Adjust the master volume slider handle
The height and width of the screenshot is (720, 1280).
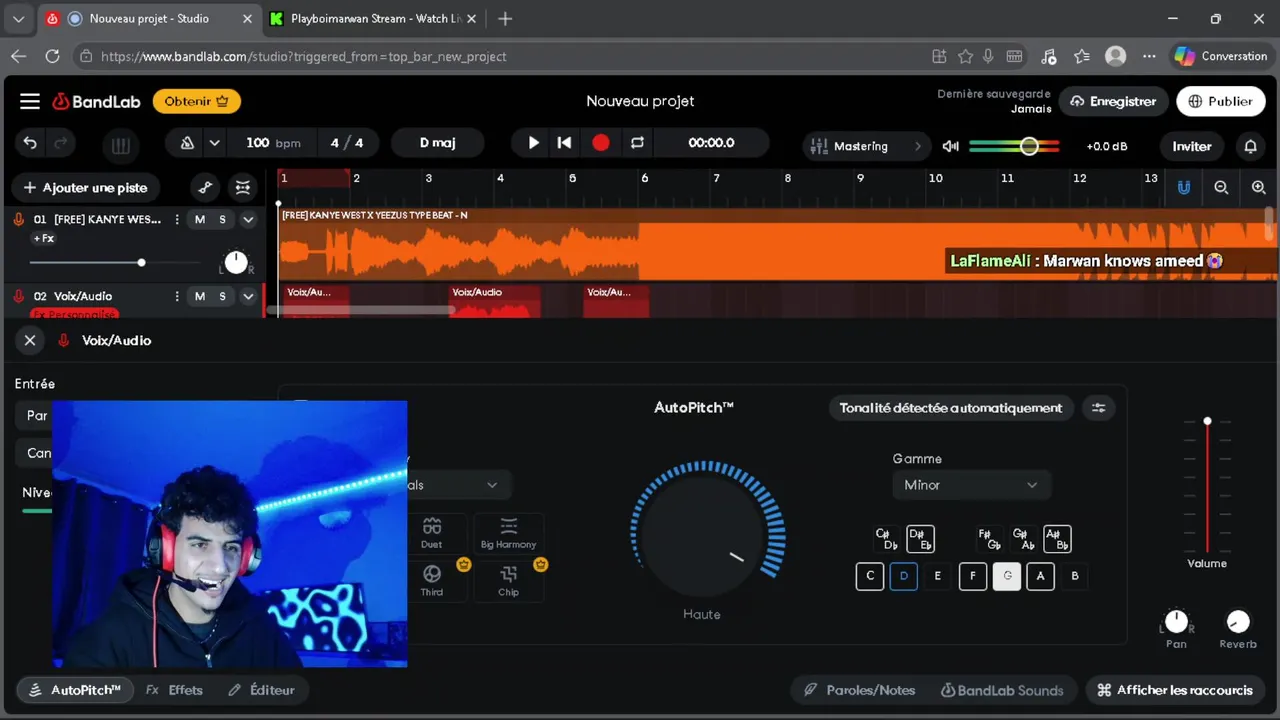[x=1029, y=146]
